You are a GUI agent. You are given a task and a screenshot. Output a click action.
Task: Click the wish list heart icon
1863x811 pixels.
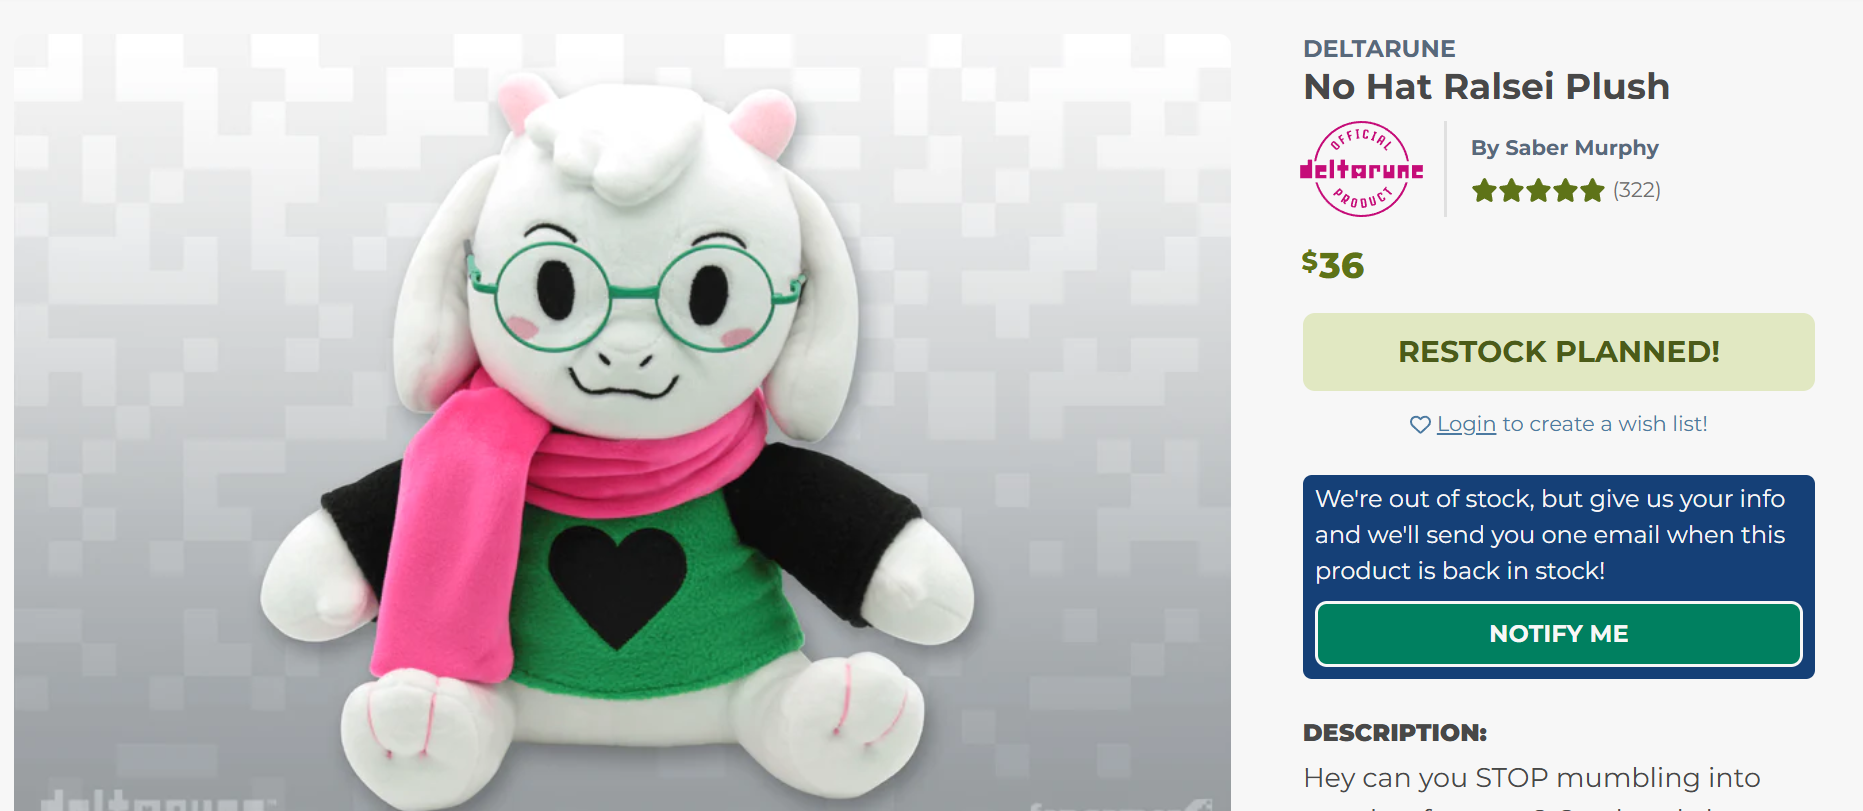(1420, 425)
